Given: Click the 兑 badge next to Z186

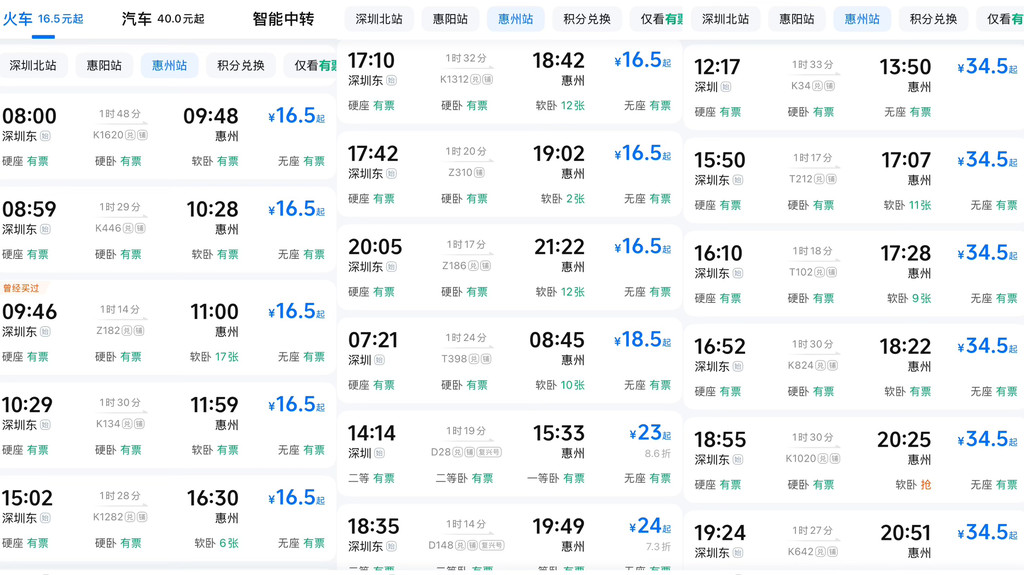Looking at the screenshot, I should [x=474, y=266].
